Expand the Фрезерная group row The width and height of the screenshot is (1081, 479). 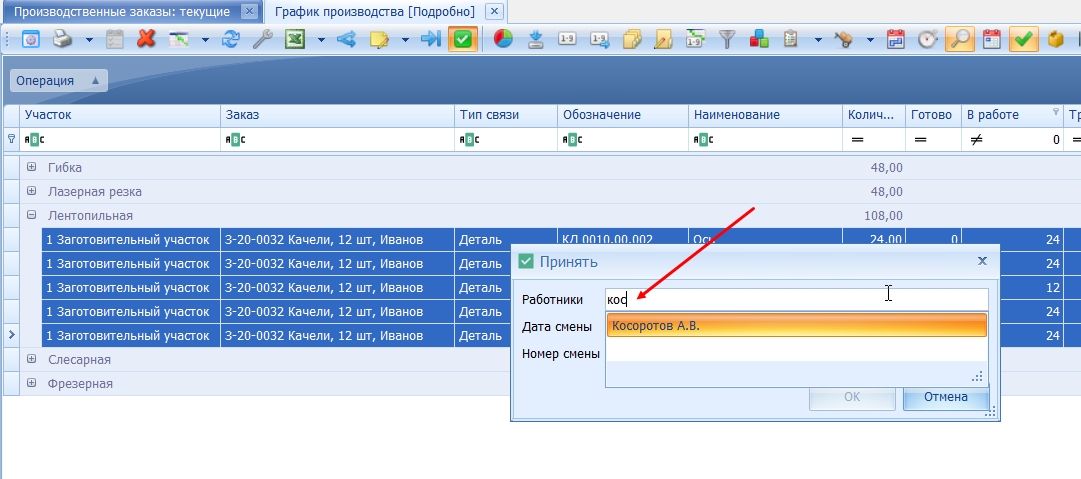(x=31, y=383)
